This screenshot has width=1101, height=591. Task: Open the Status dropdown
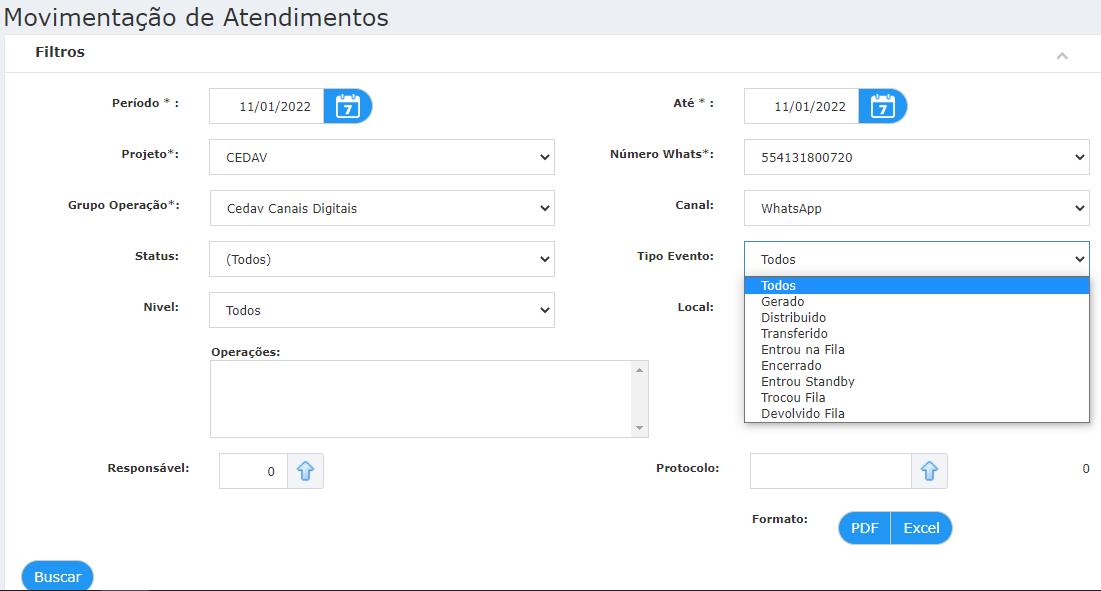pos(382,259)
